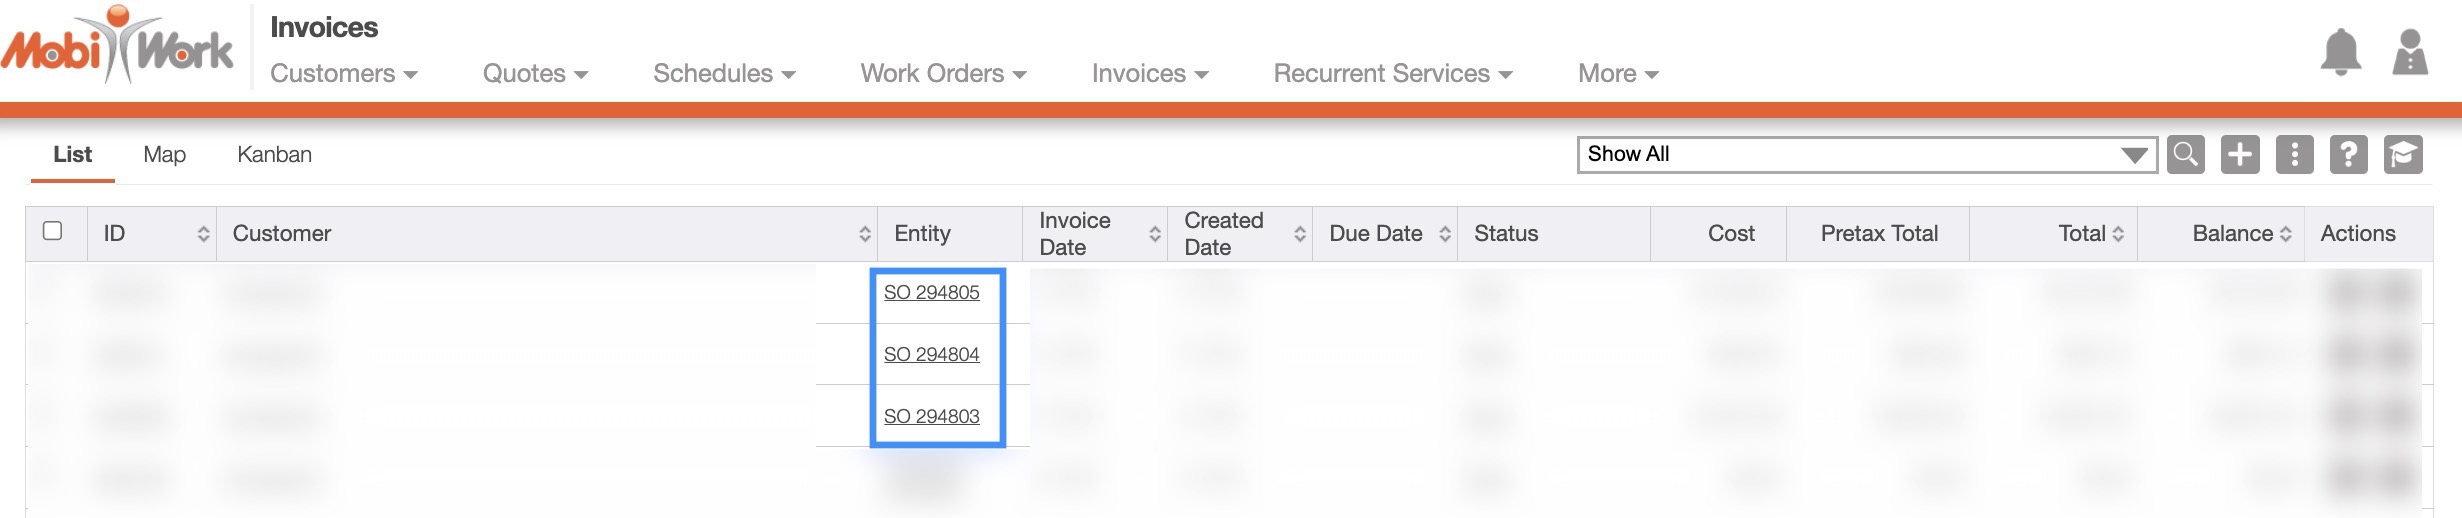Screen dimensions: 2462x518
Task: Open the More menu in navigation
Action: 1617,74
